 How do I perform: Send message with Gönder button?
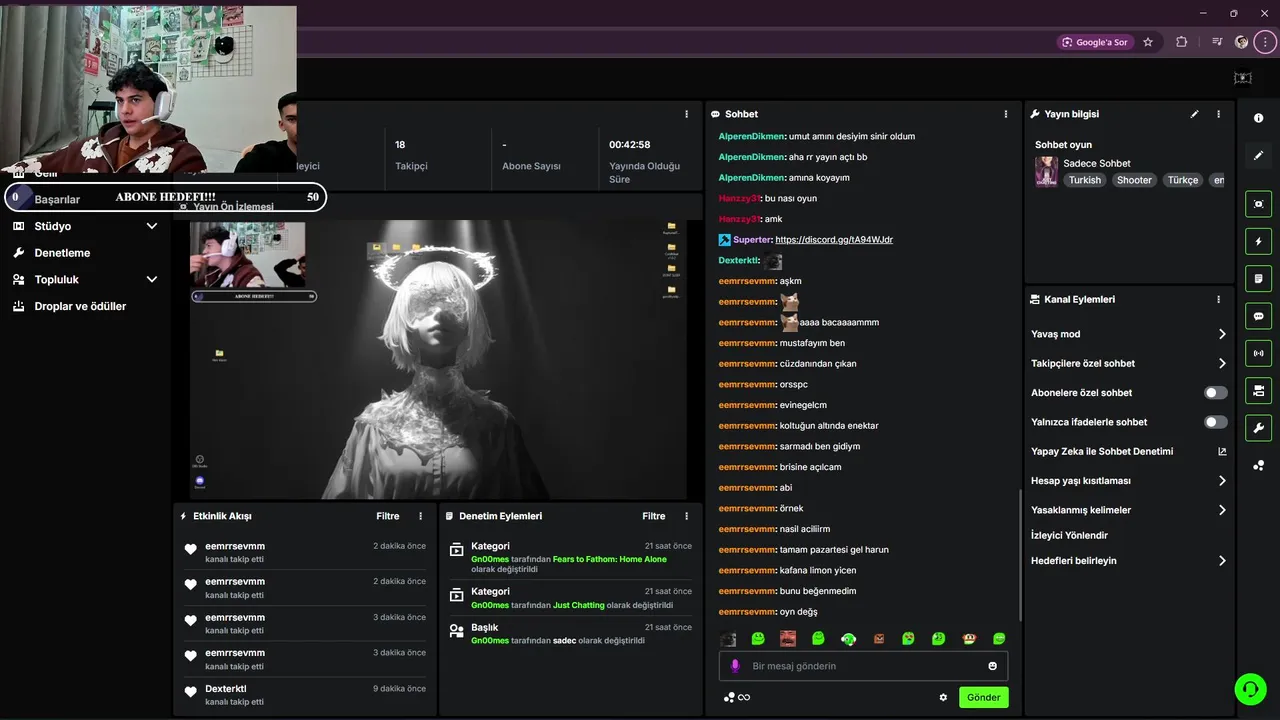point(983,697)
